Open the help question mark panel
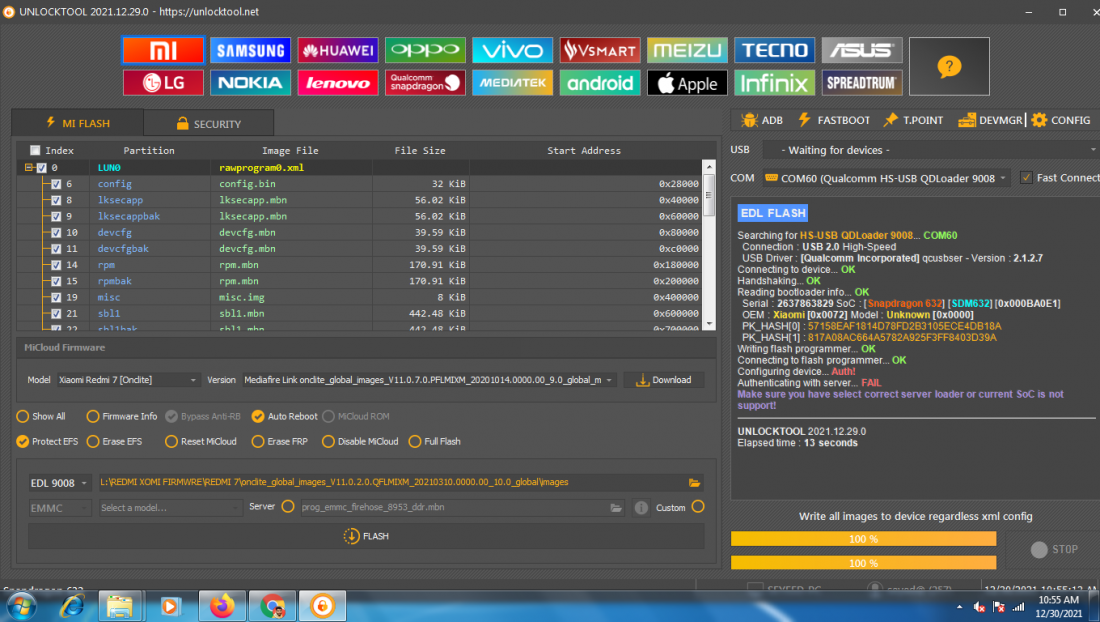 (949, 67)
